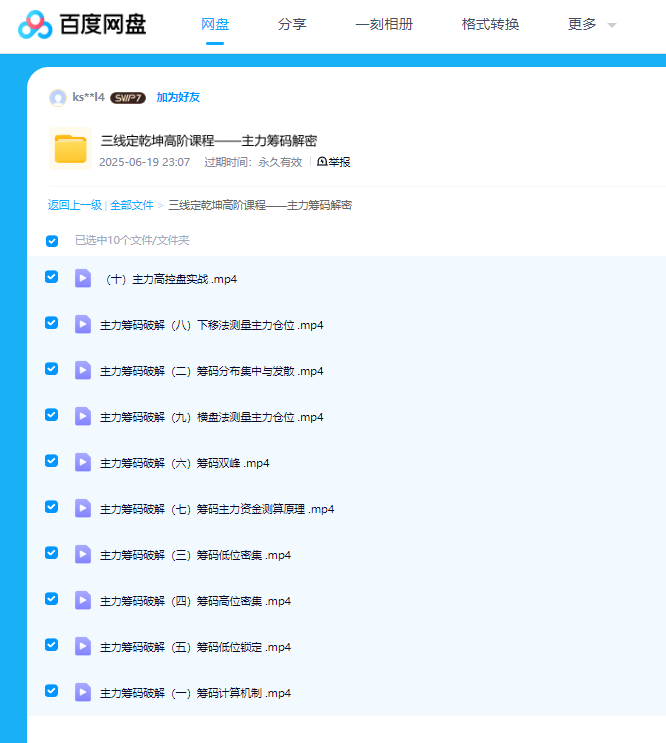The height and width of the screenshot is (743, 666).
Task: Click 加为好友 link
Action: coord(178,97)
